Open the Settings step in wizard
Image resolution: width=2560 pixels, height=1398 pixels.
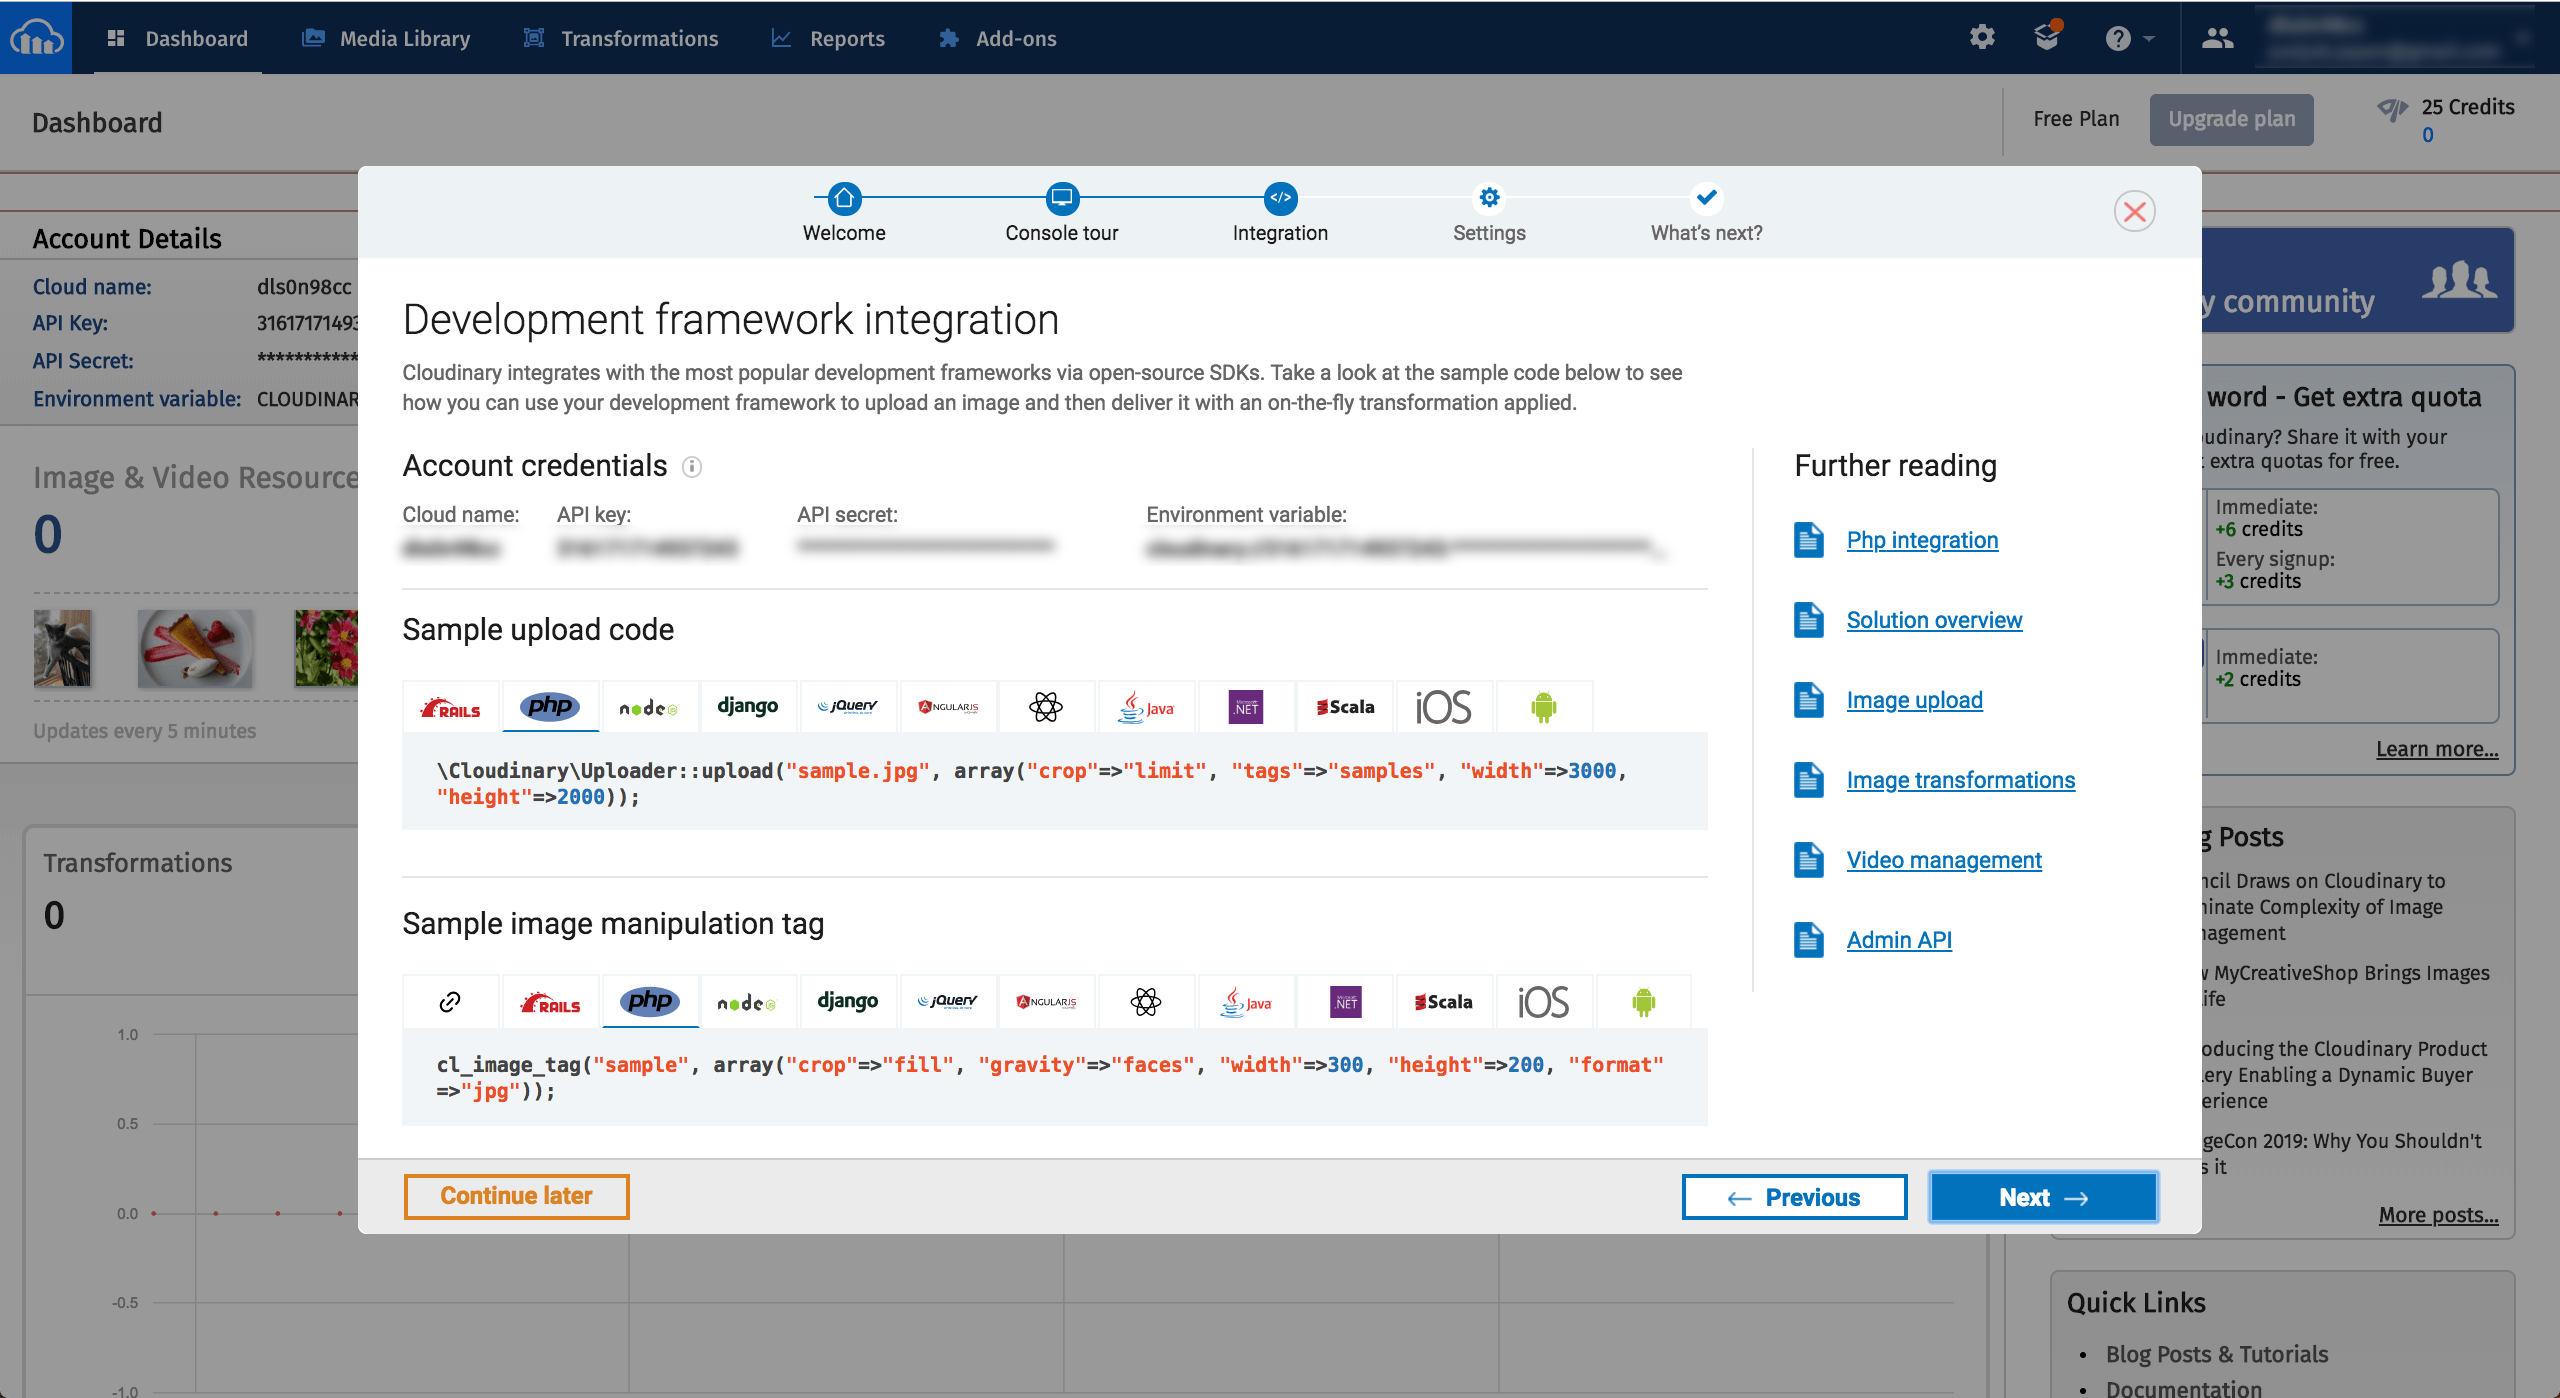(1487, 201)
